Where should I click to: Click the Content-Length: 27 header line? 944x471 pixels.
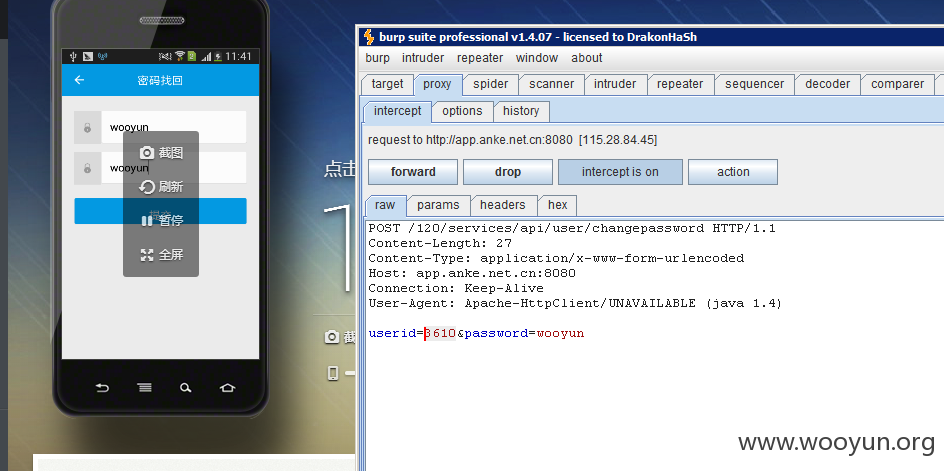pyautogui.click(x=440, y=243)
